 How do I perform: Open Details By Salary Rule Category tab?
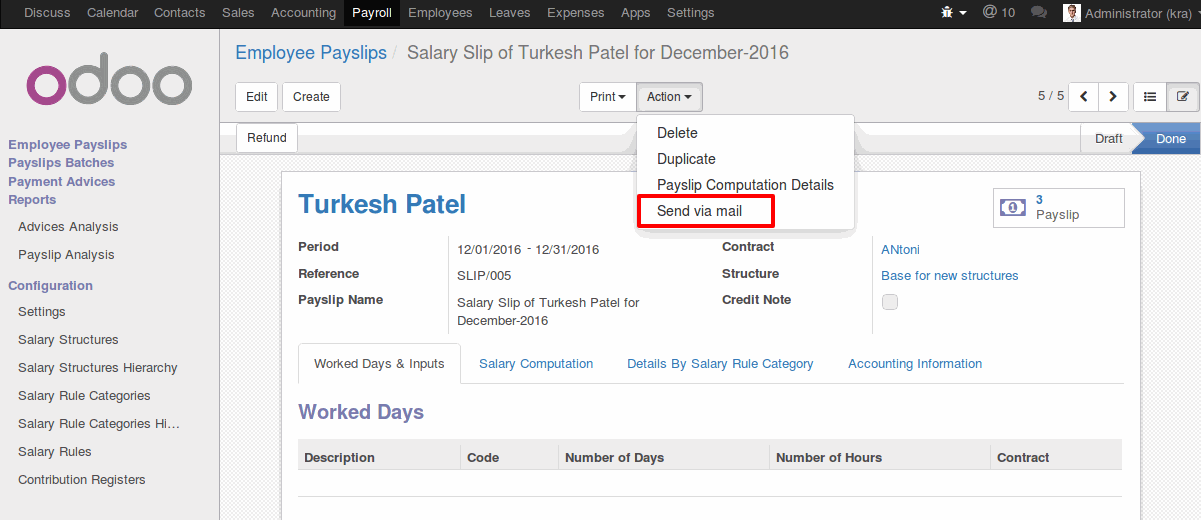point(720,364)
